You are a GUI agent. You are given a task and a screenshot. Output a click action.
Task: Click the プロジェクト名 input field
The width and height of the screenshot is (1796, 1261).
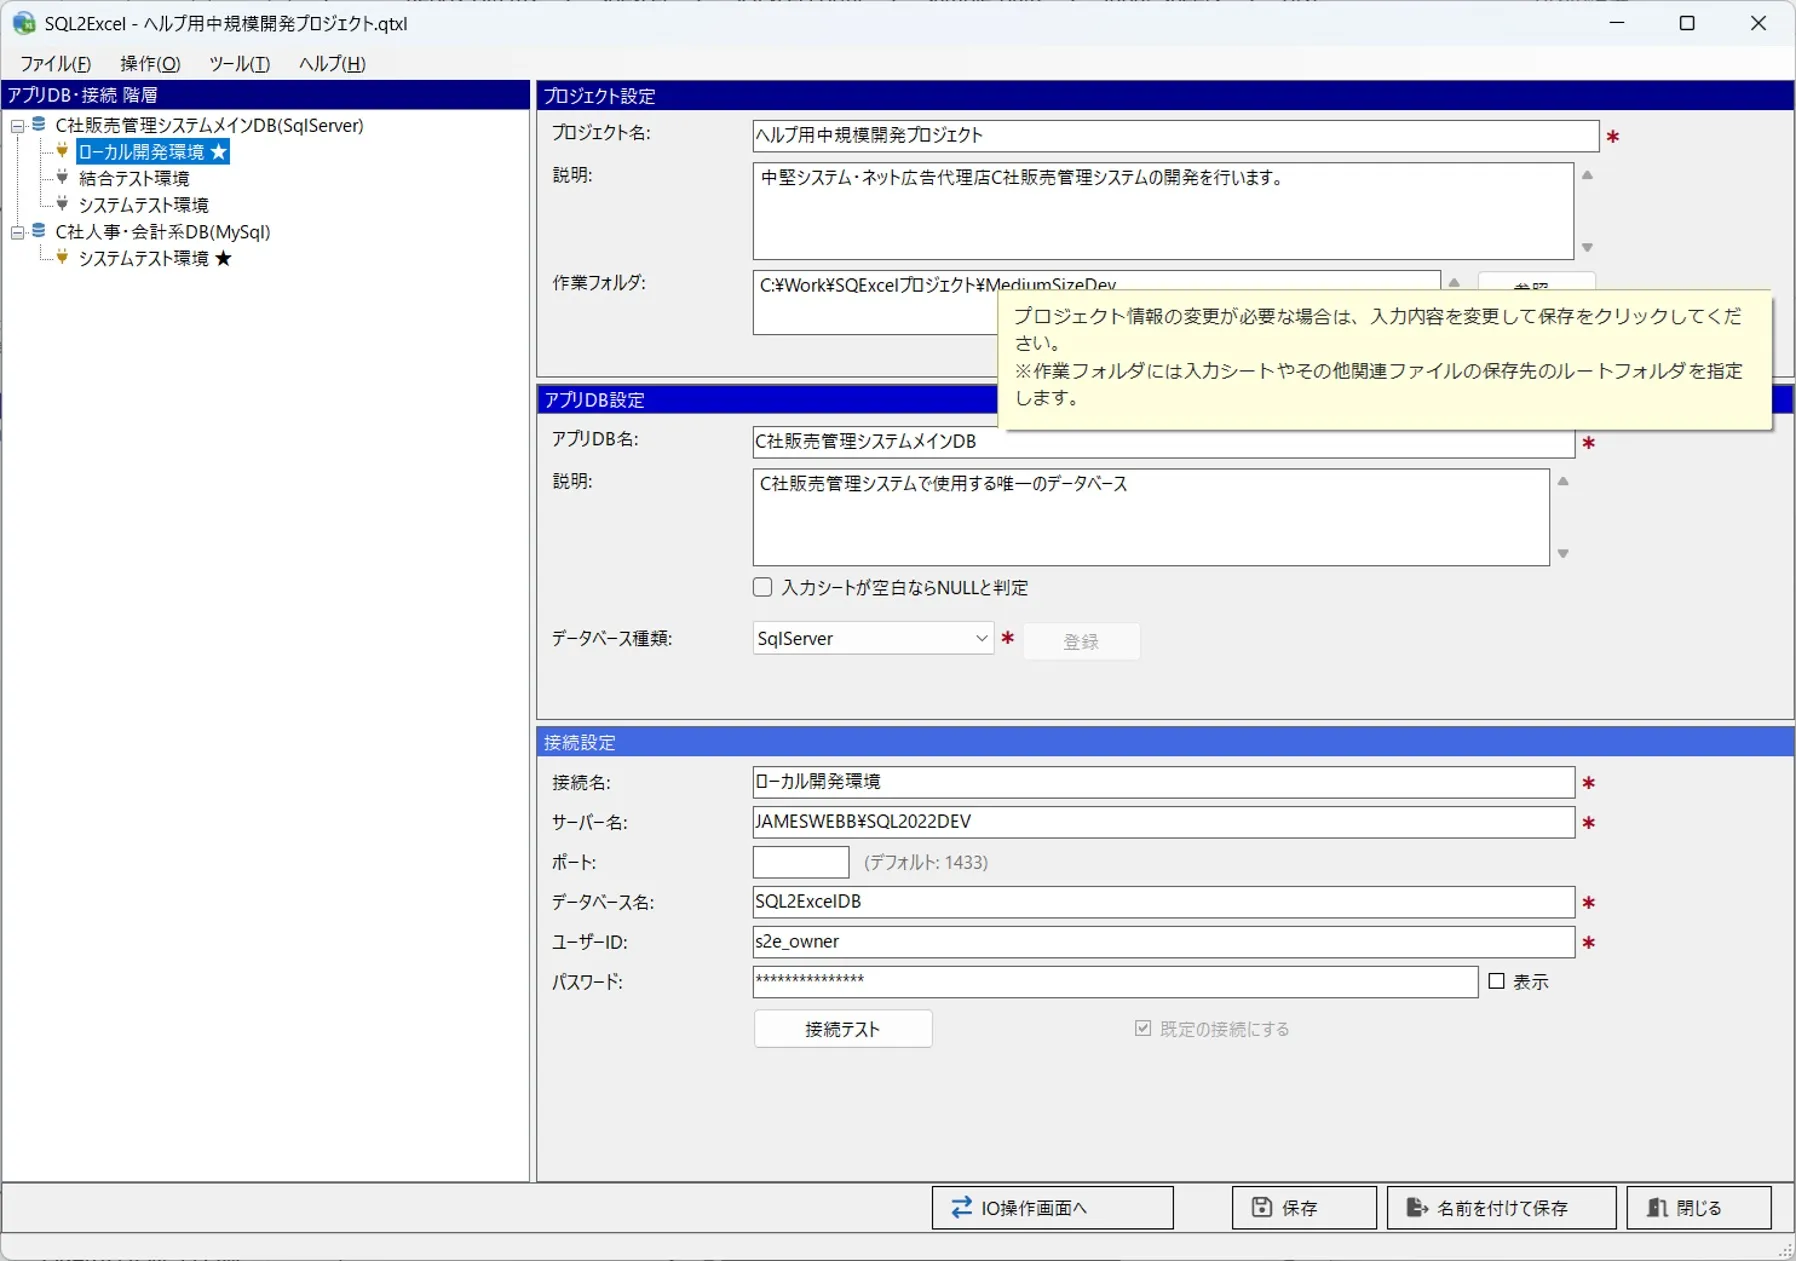pos(1176,136)
